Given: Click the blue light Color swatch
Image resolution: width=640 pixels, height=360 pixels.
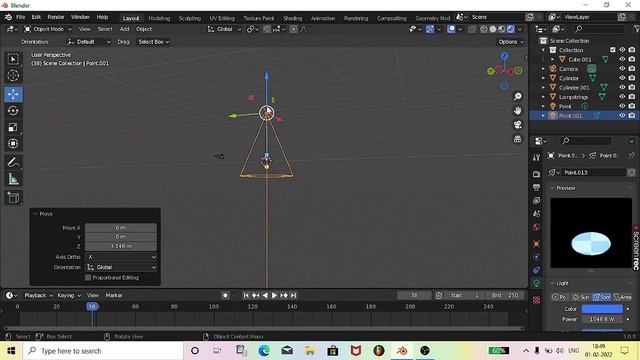Looking at the screenshot, I should (x=602, y=309).
